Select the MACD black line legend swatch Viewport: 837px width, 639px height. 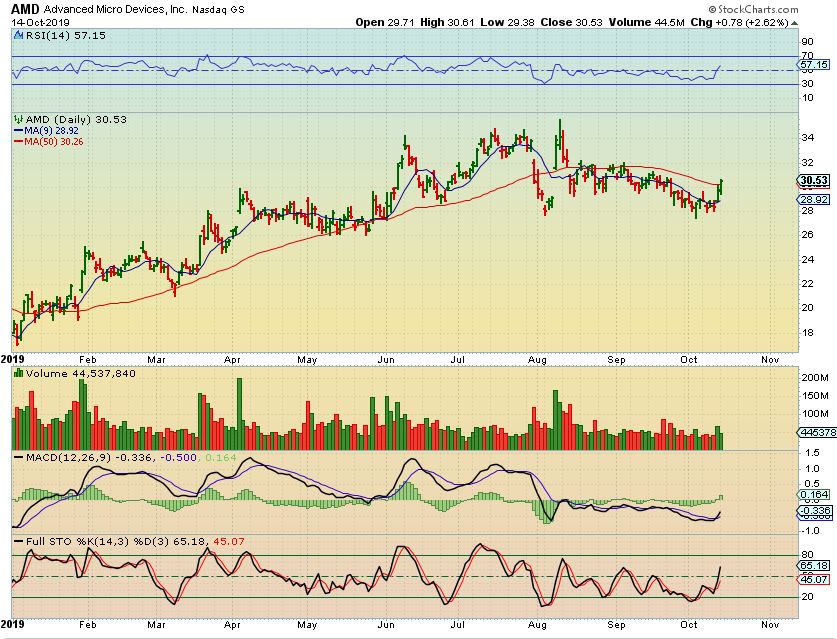pyautogui.click(x=19, y=457)
